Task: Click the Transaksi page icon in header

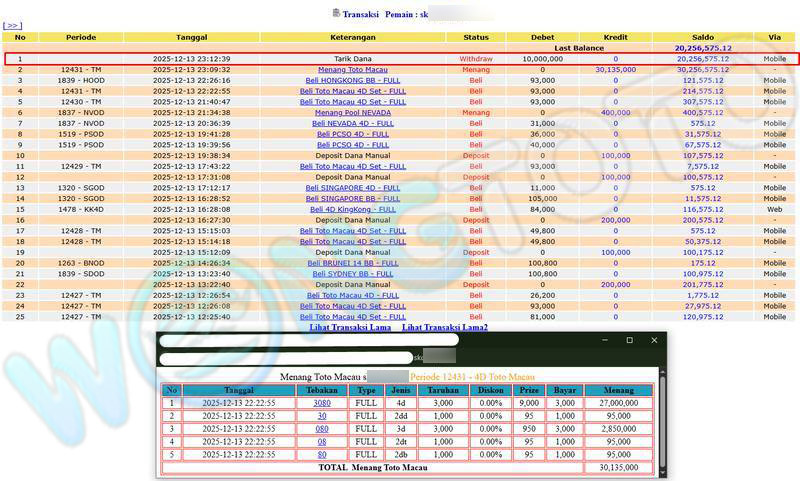Action: 335,13
